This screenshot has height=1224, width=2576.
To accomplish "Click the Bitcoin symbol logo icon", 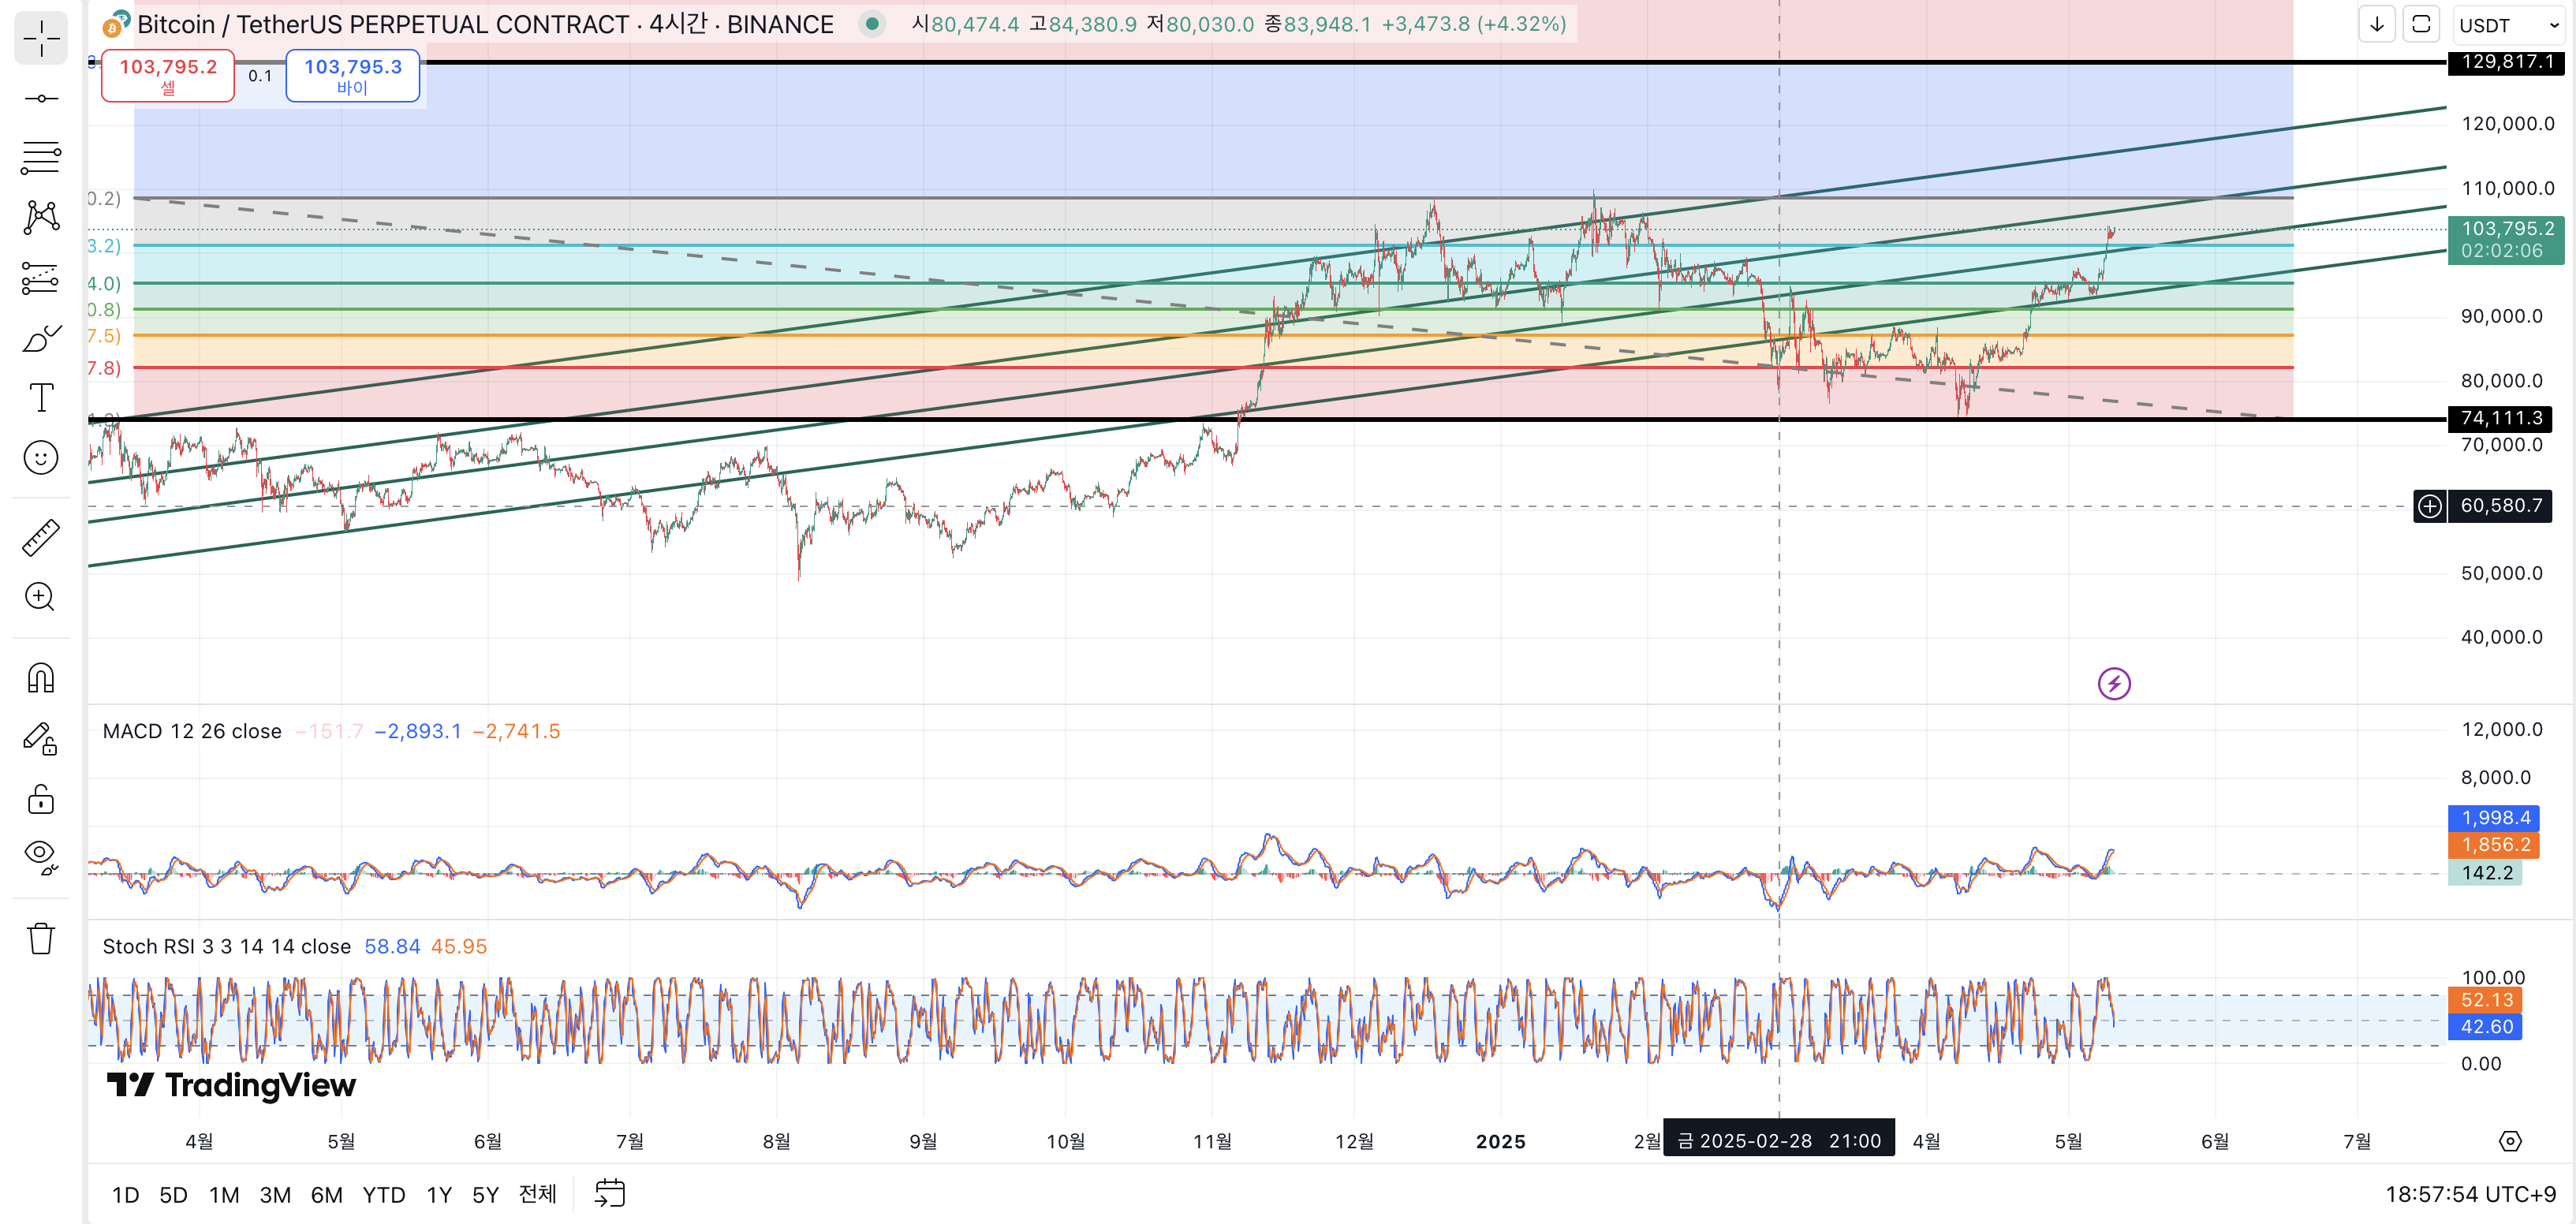I will tap(116, 24).
